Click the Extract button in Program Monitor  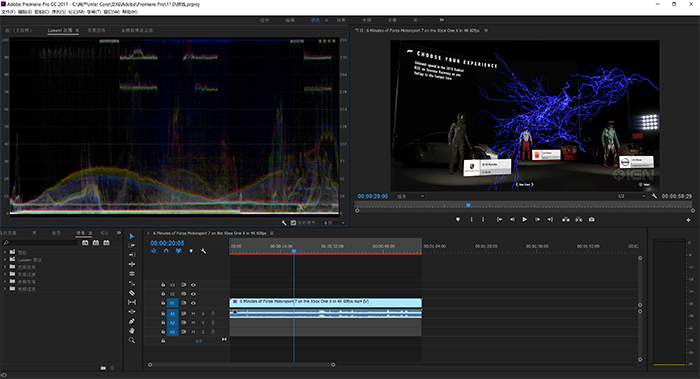(x=579, y=219)
